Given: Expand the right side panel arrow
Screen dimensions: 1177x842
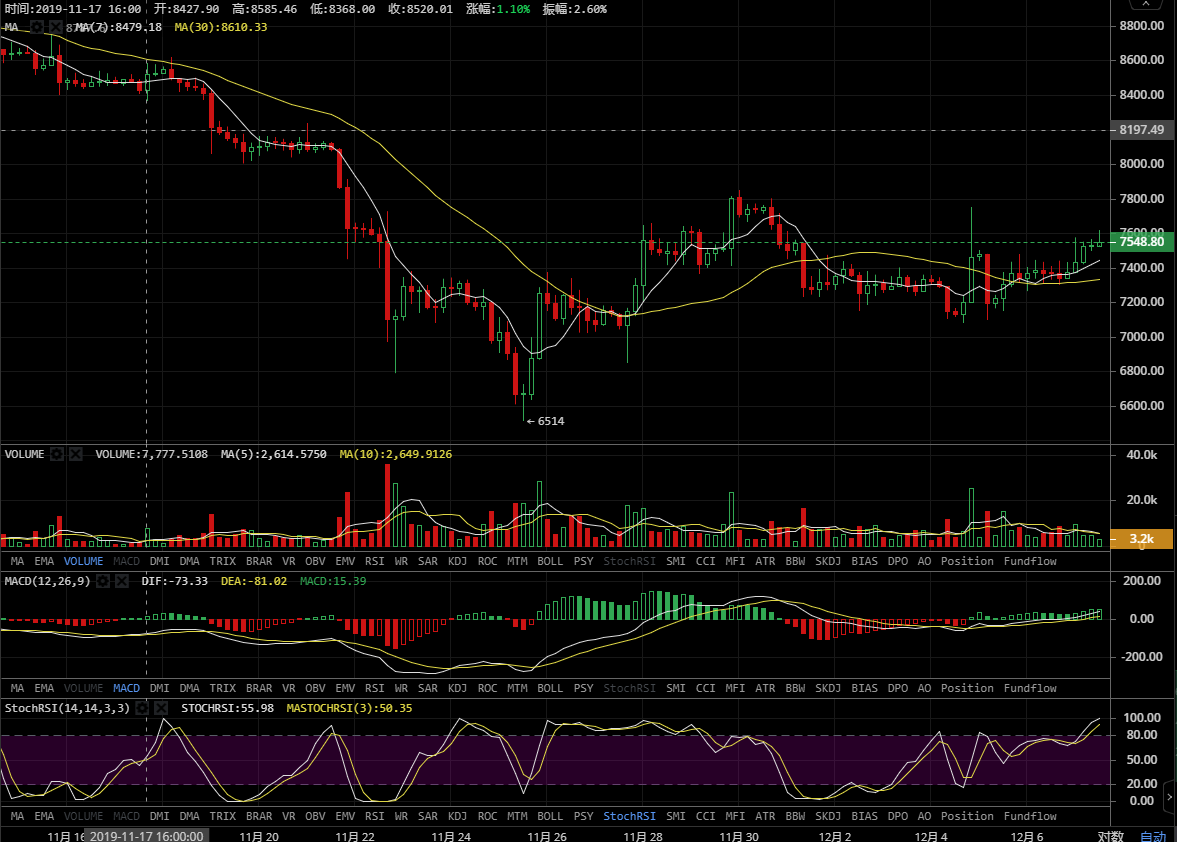Looking at the screenshot, I should tap(1170, 797).
